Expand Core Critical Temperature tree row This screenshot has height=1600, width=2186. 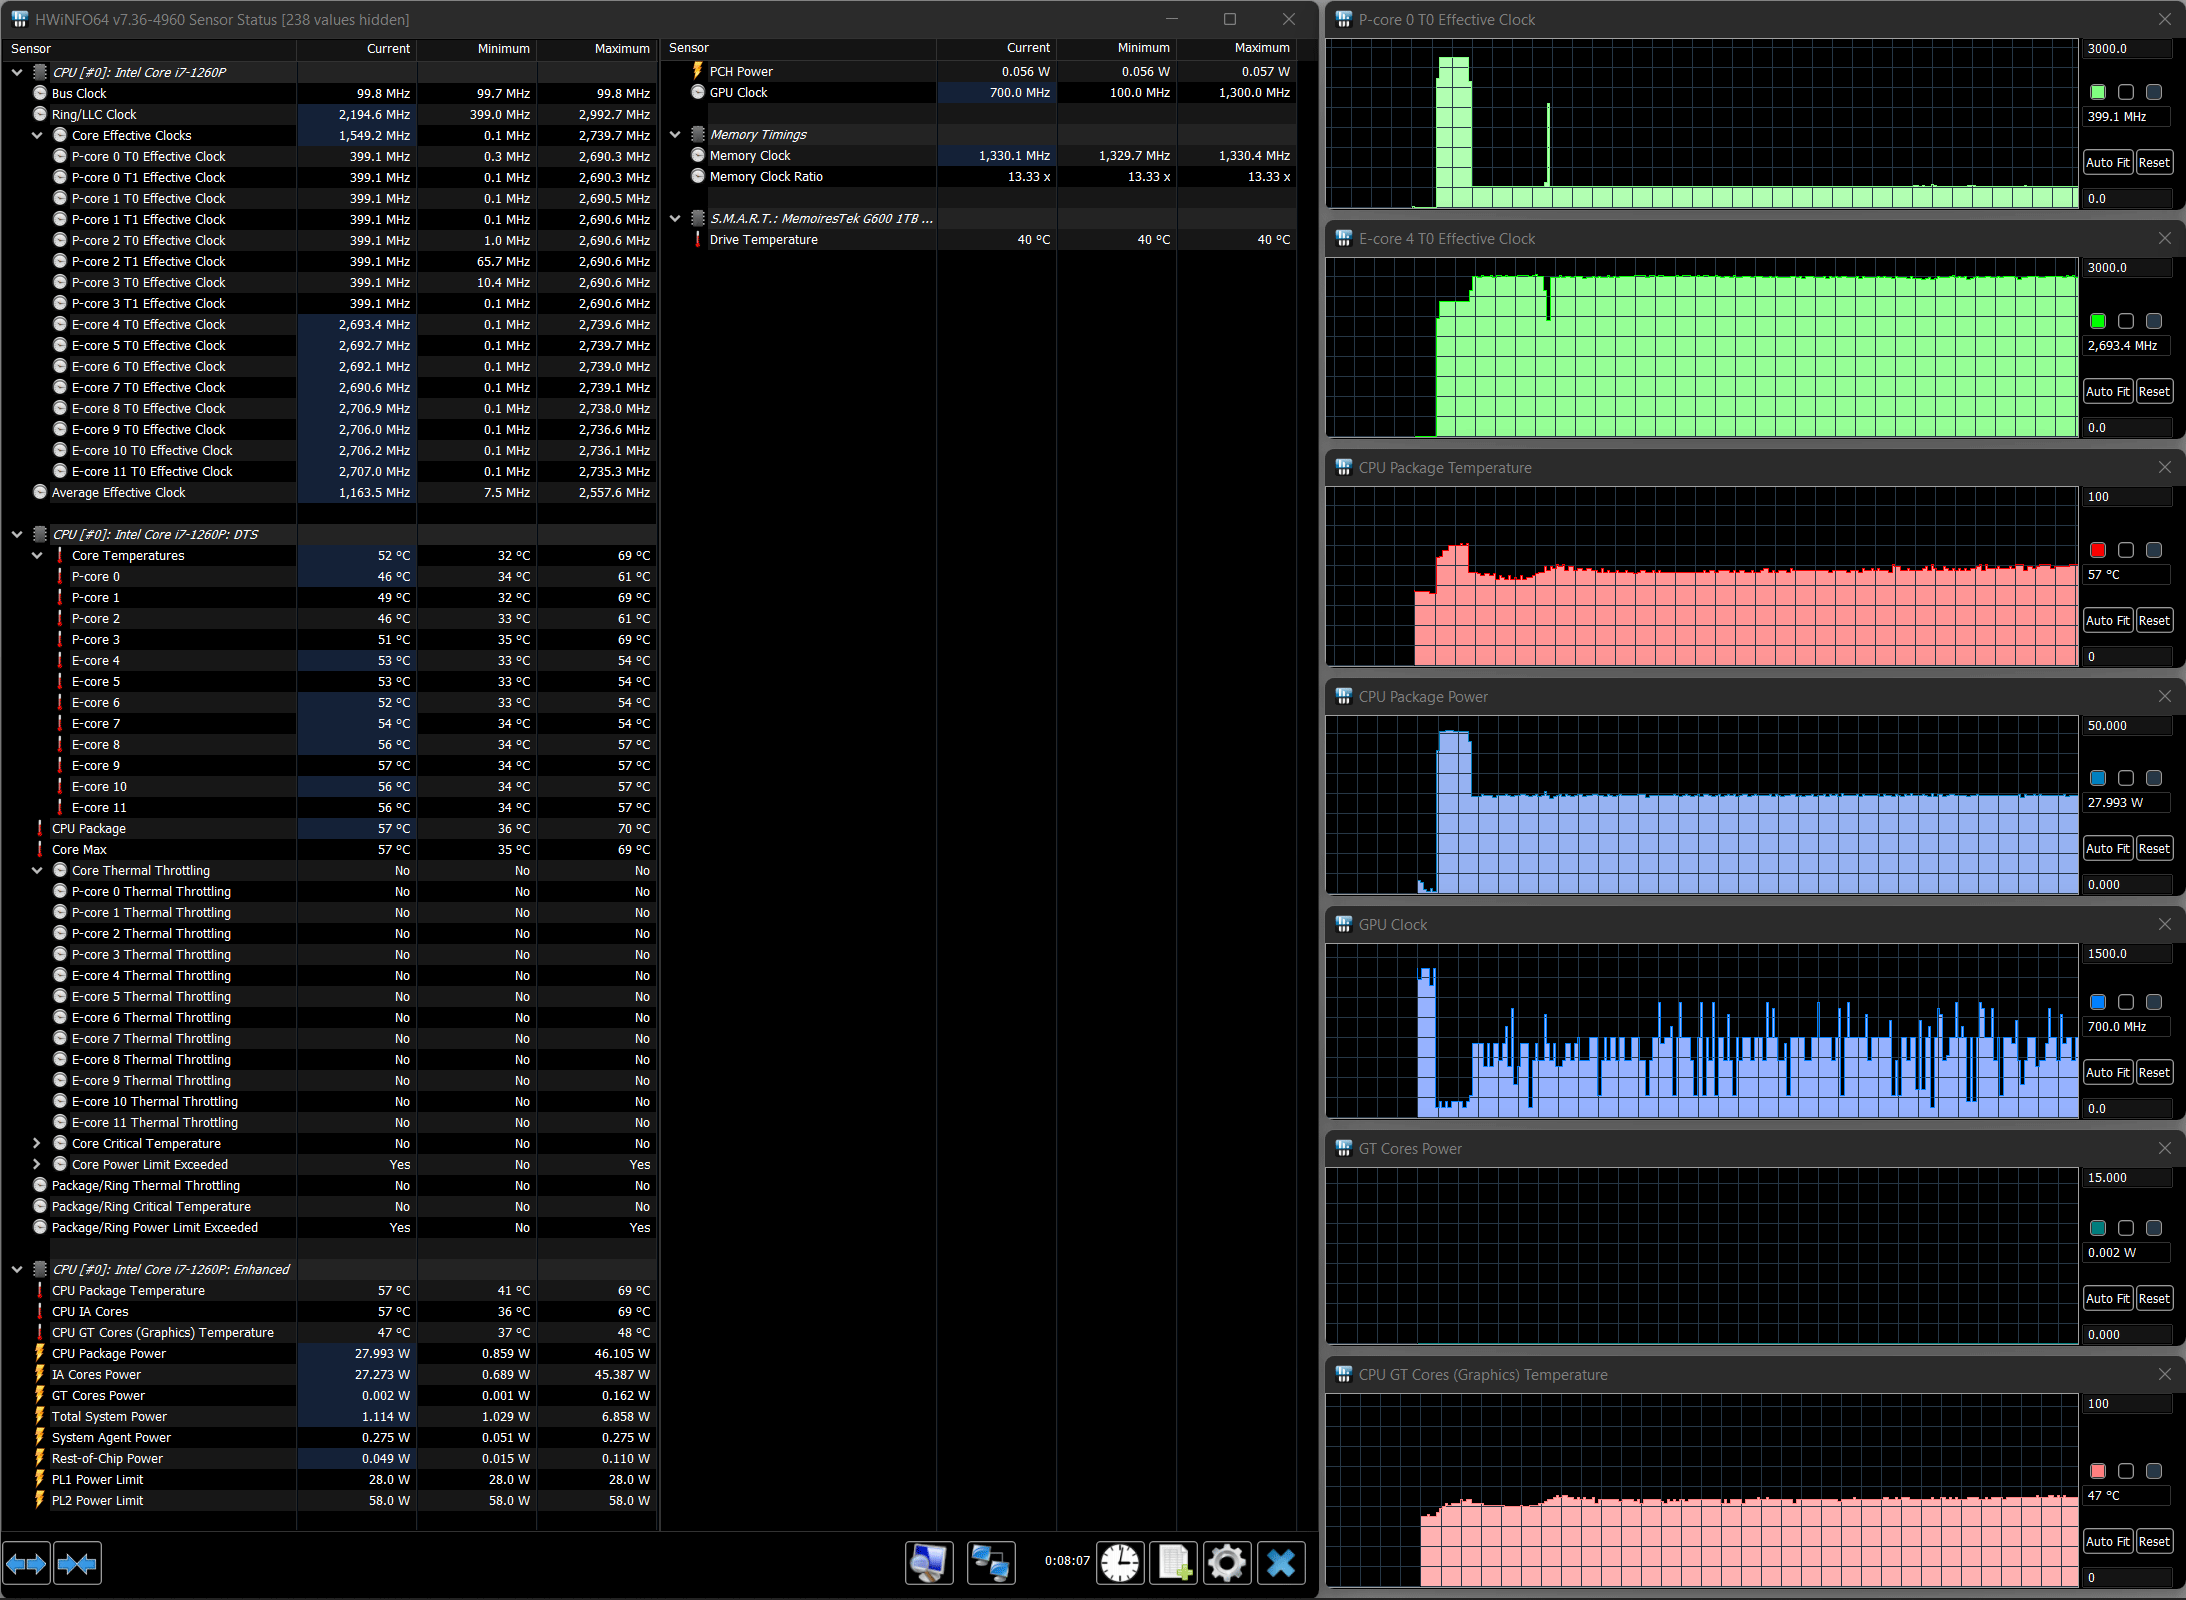[37, 1143]
